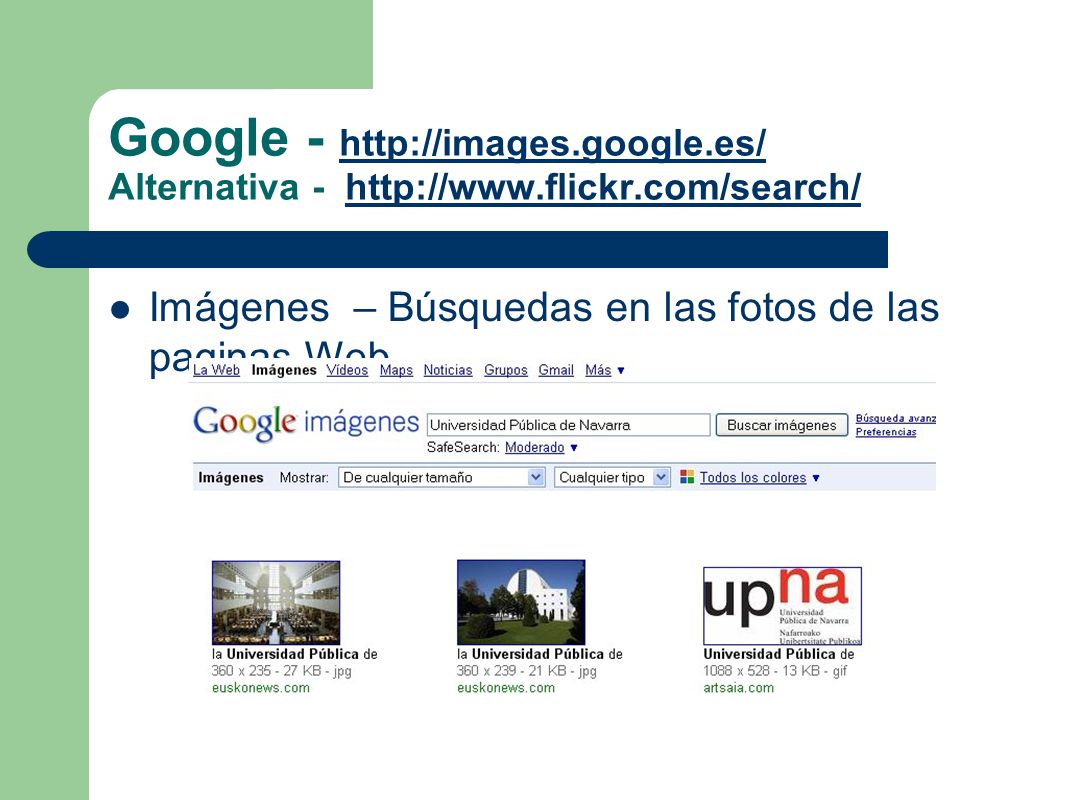The height and width of the screenshot is (800, 1066).
Task: Open the flickr.com/search link
Action: point(603,187)
